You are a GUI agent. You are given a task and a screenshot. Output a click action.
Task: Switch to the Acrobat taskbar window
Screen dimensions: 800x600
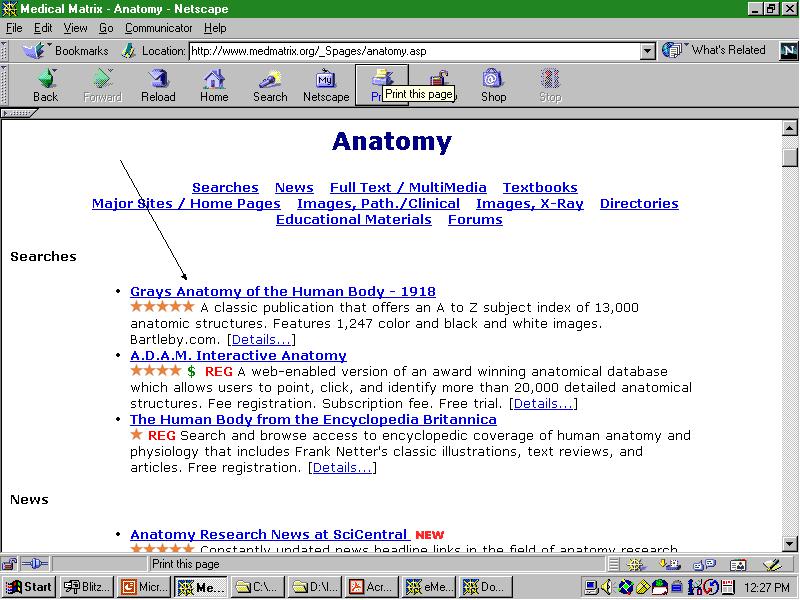point(371,587)
